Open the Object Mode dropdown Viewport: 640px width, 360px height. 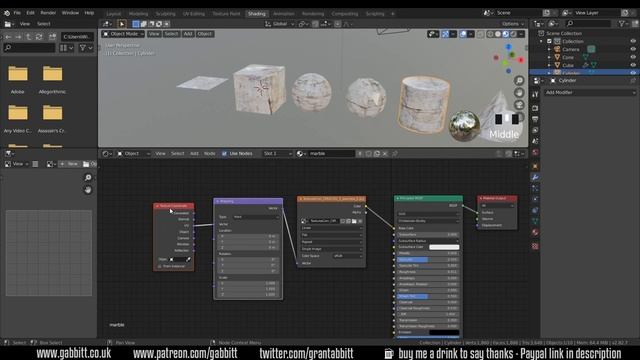point(123,34)
